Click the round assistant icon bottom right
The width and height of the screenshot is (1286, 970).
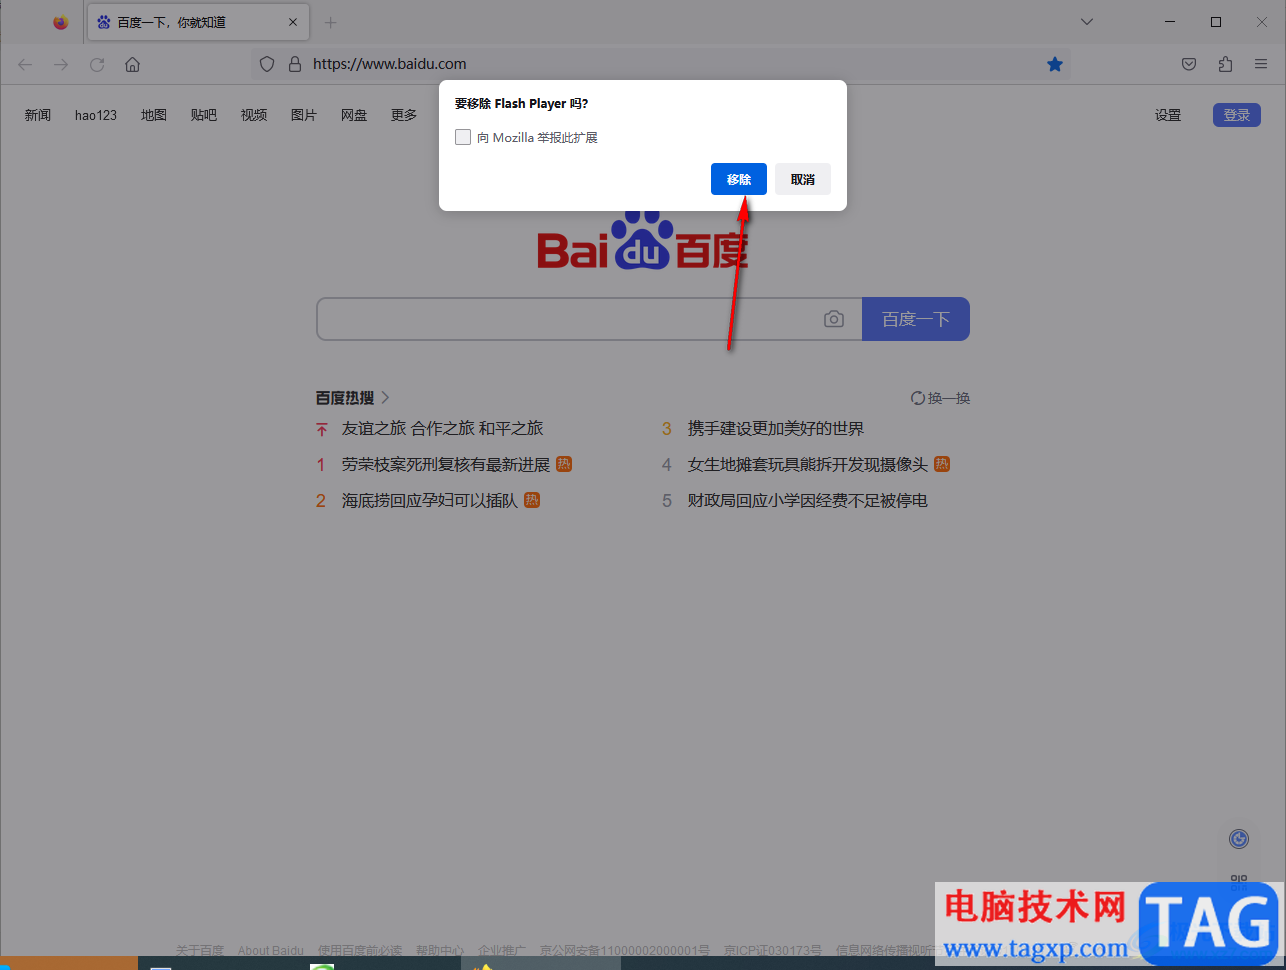pyautogui.click(x=1239, y=839)
